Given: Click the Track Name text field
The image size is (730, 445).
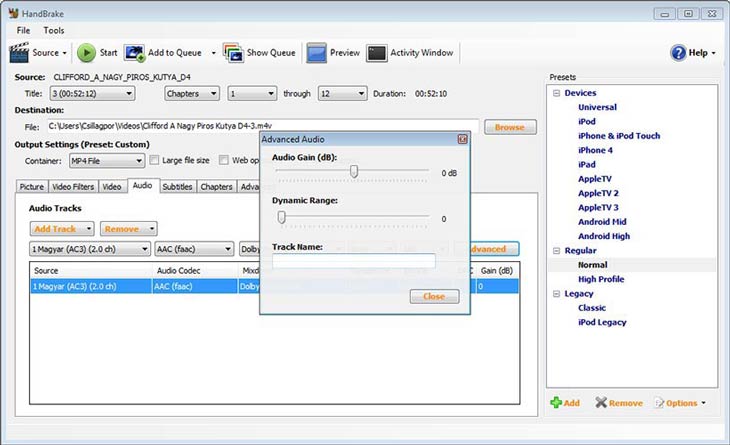Looking at the screenshot, I should [354, 261].
